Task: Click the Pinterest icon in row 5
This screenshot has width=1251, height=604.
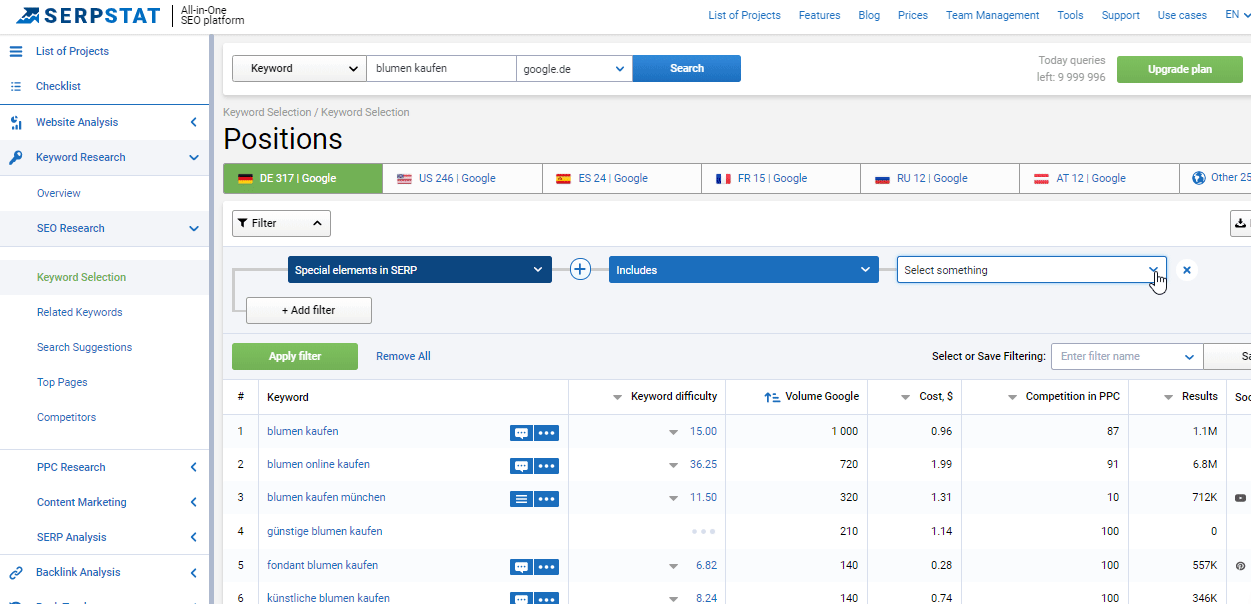Action: click(1240, 566)
